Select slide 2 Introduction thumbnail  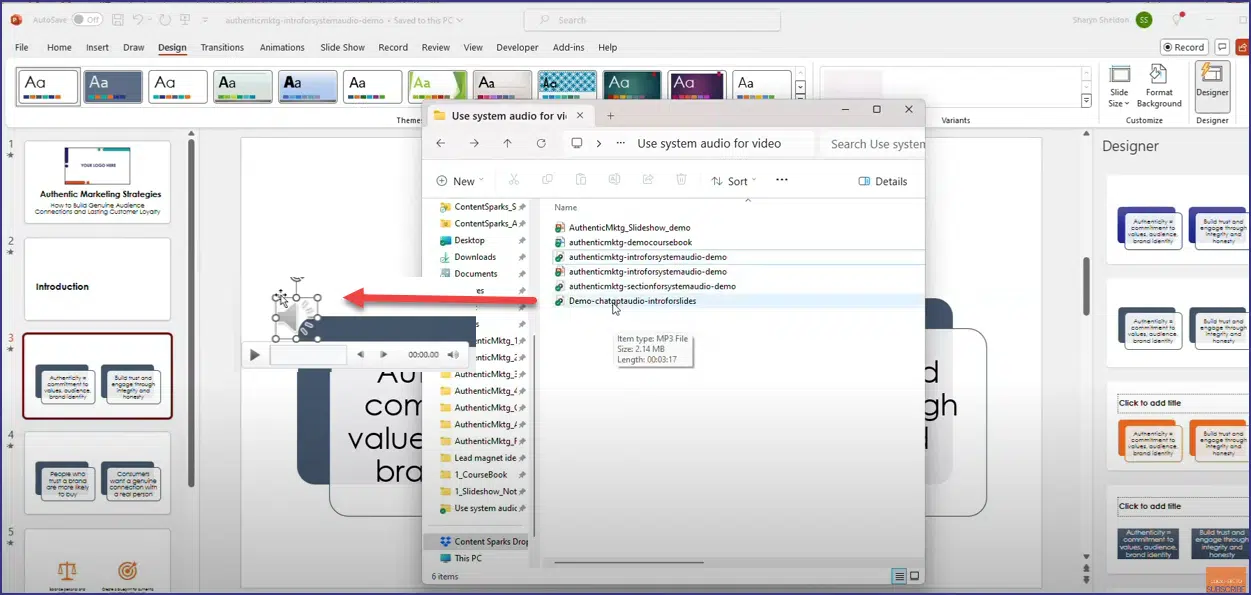click(x=97, y=278)
